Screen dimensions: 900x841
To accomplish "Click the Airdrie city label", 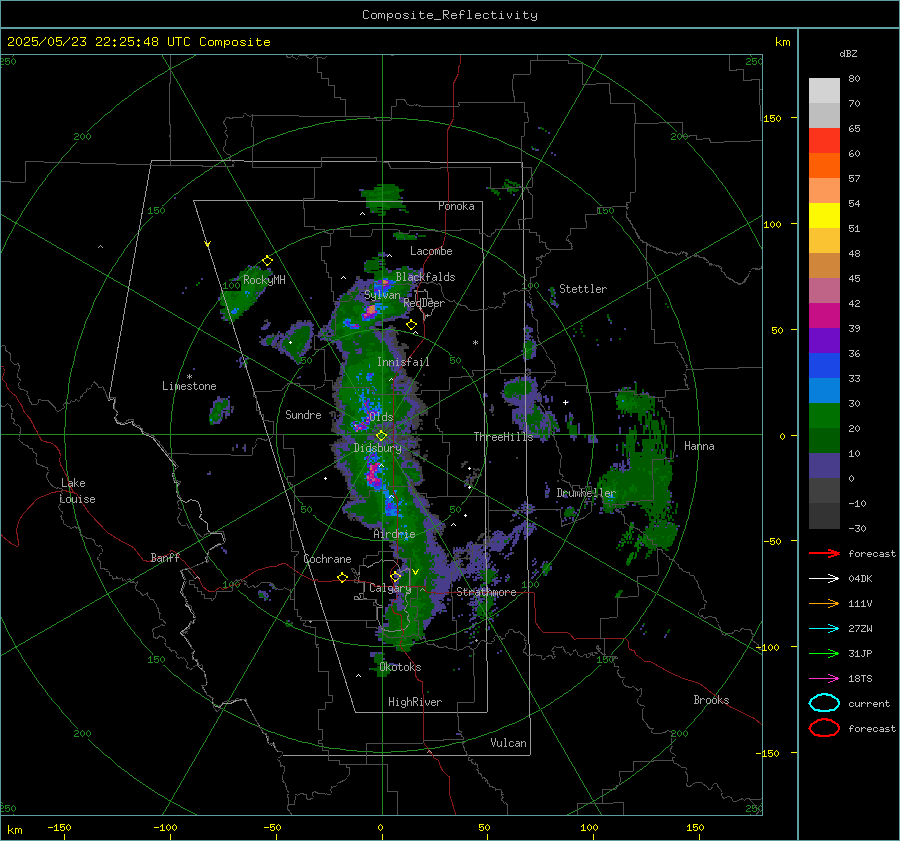I will 394,534.
